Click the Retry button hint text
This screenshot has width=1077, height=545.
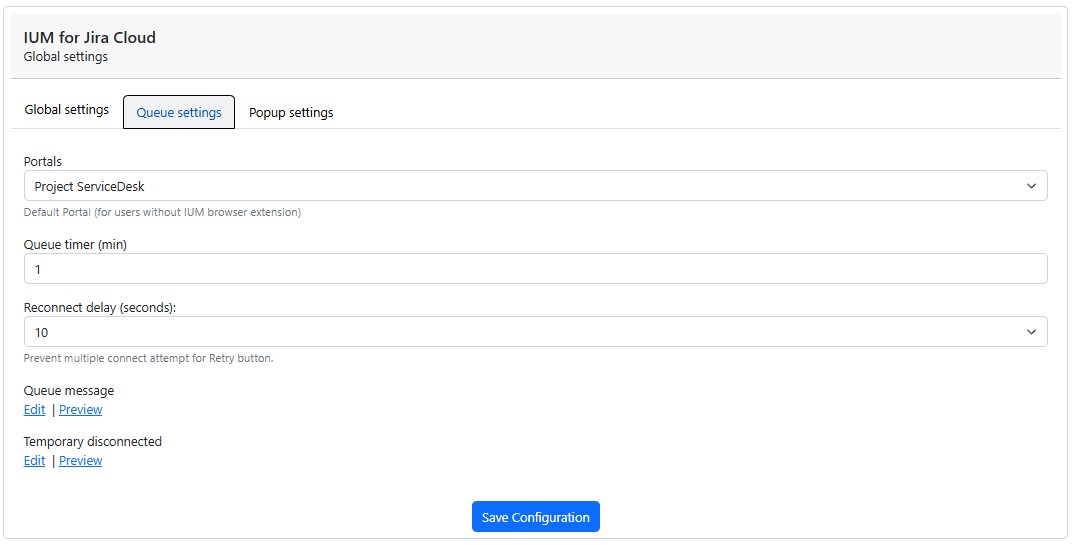click(x=148, y=358)
